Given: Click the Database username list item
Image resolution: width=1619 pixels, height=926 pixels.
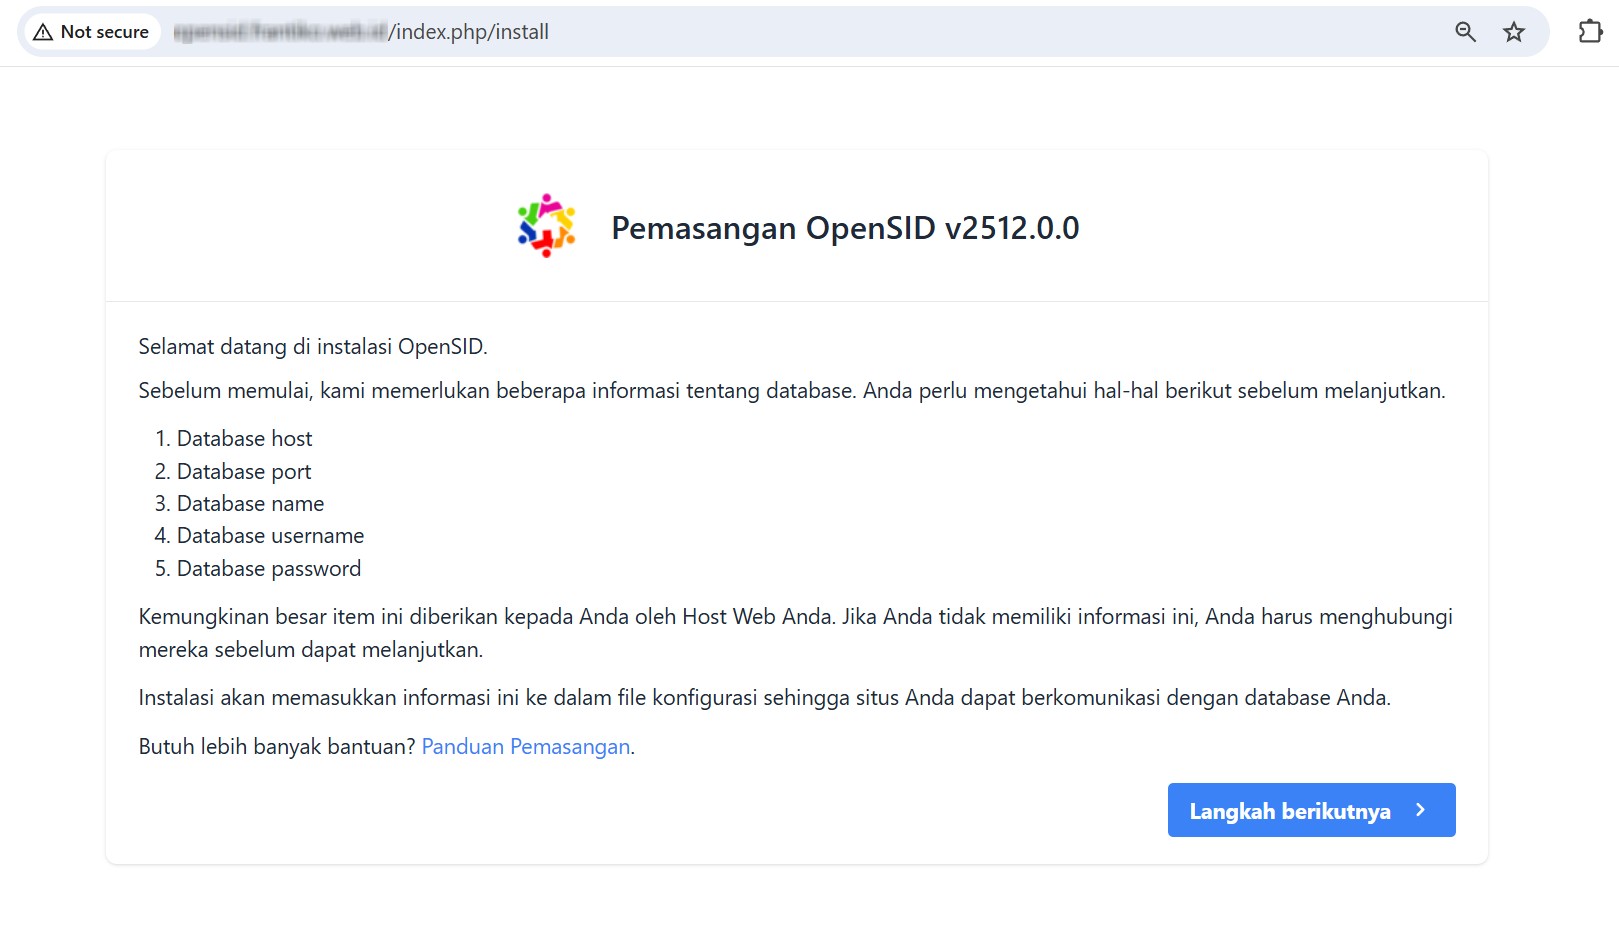Looking at the screenshot, I should (x=270, y=536).
